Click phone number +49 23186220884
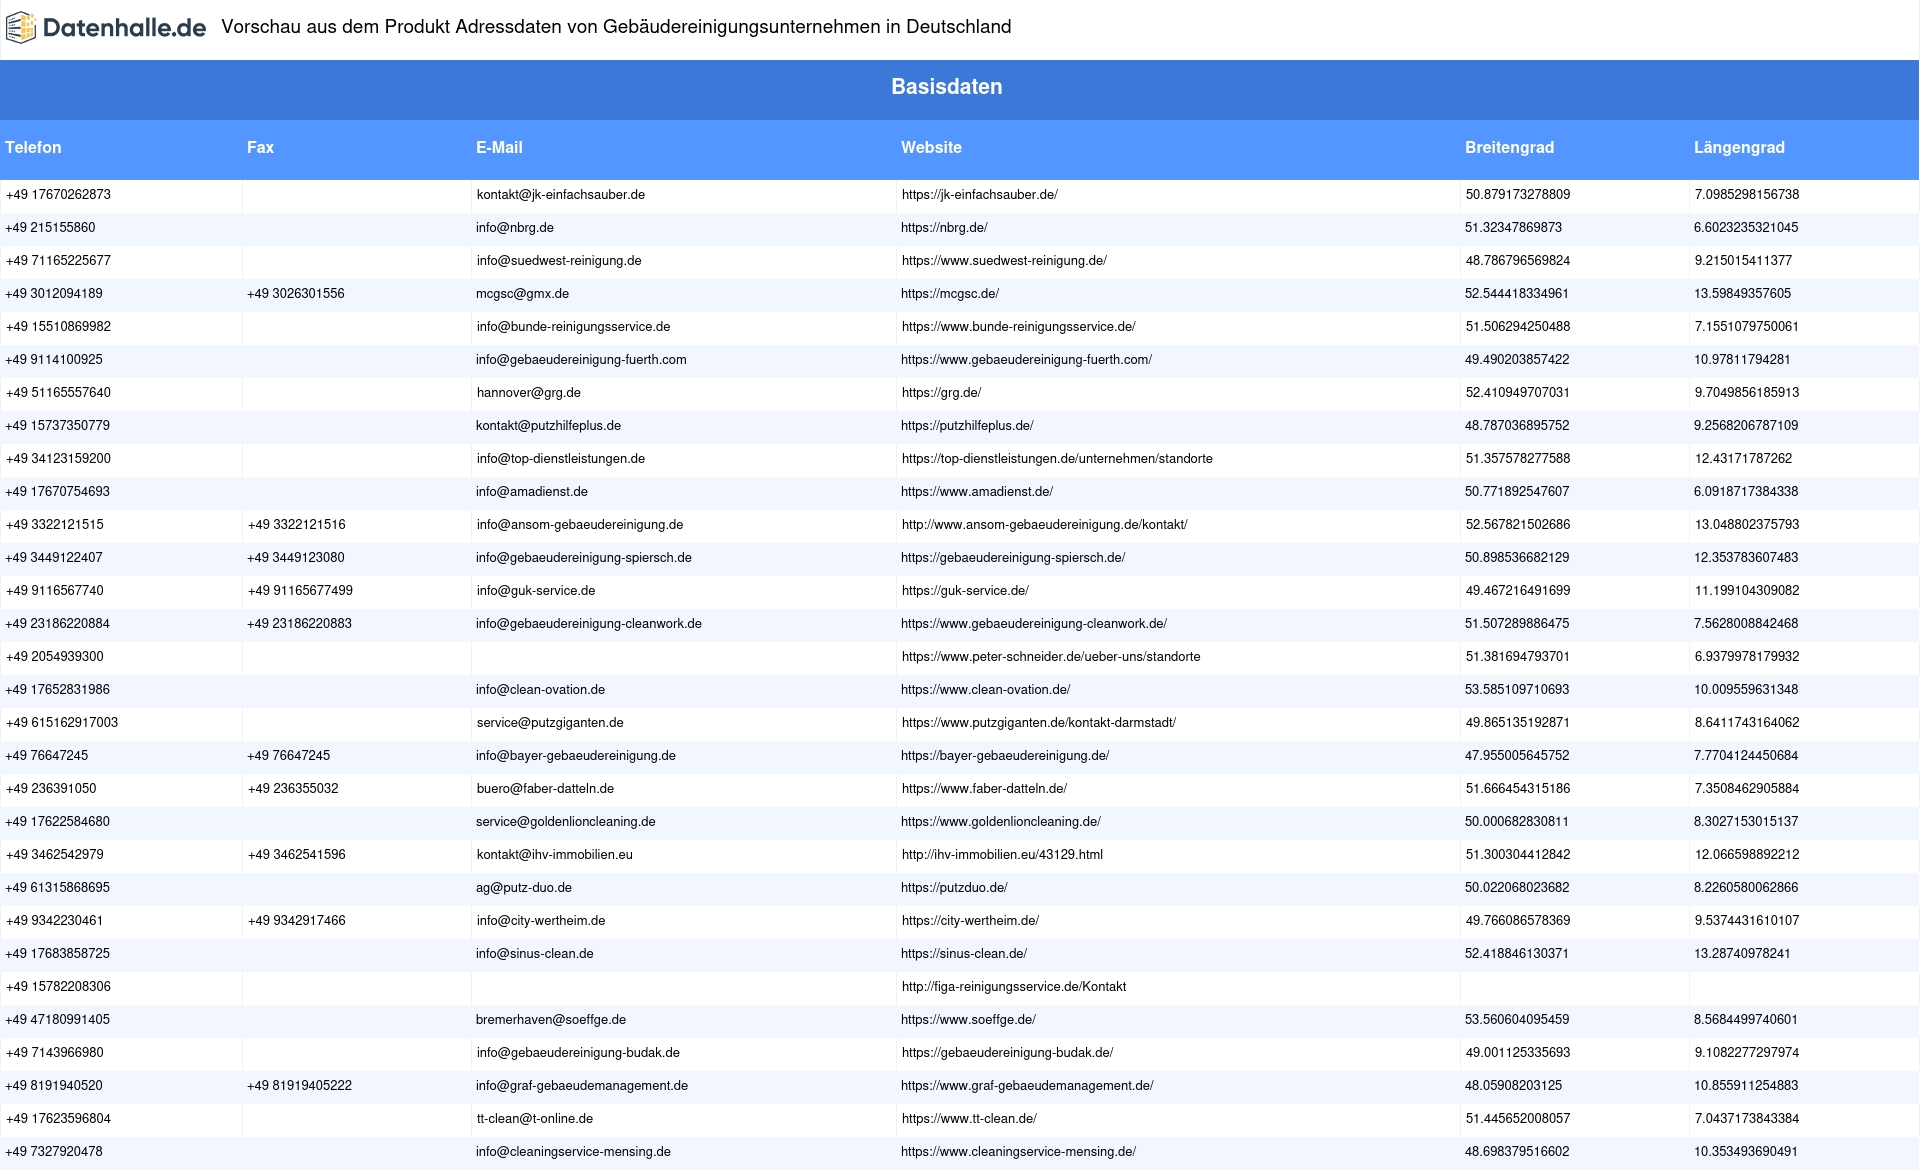The height and width of the screenshot is (1170, 1920). [x=58, y=624]
